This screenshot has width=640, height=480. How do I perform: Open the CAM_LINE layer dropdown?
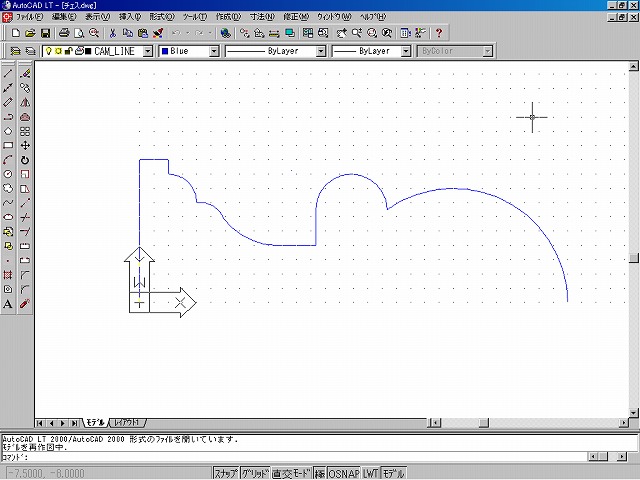pos(148,51)
